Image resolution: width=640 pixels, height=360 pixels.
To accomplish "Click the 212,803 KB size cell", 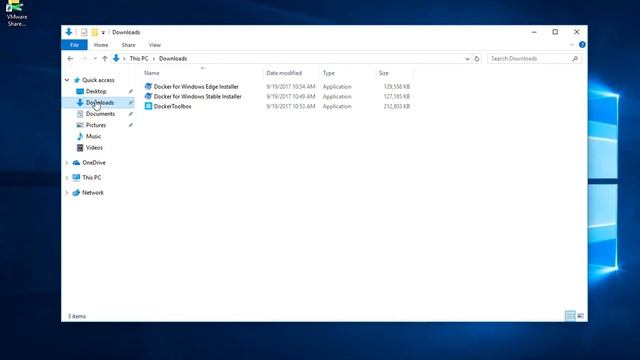I will point(396,107).
